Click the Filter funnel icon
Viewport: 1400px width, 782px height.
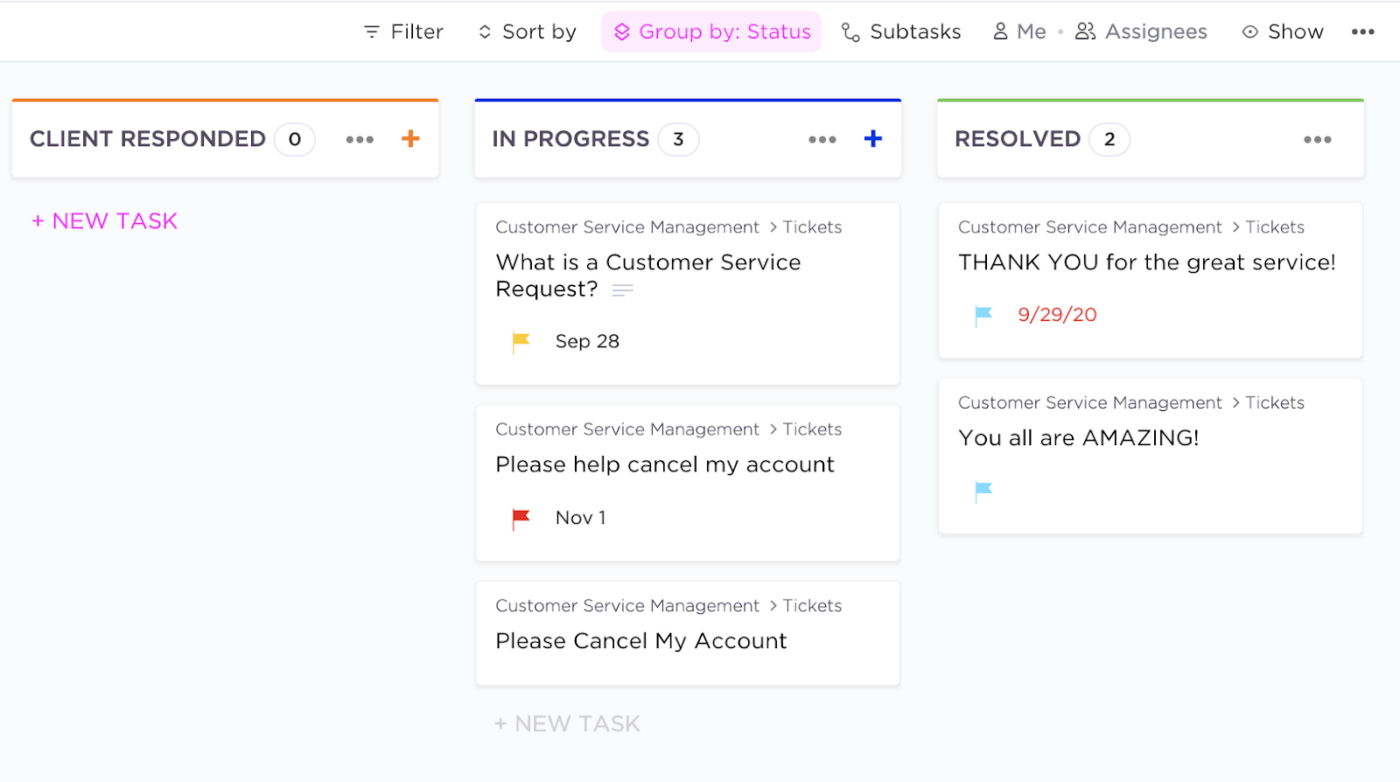click(x=371, y=31)
